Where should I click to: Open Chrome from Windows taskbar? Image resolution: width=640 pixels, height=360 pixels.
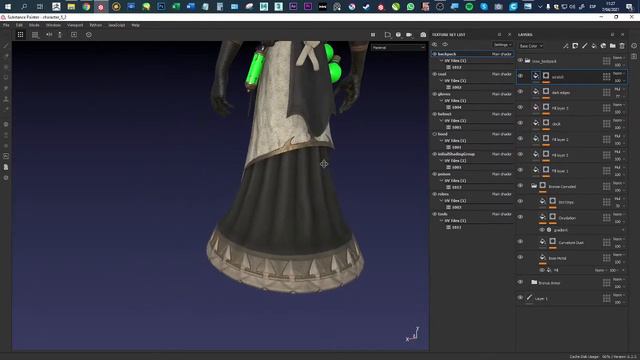coord(86,7)
